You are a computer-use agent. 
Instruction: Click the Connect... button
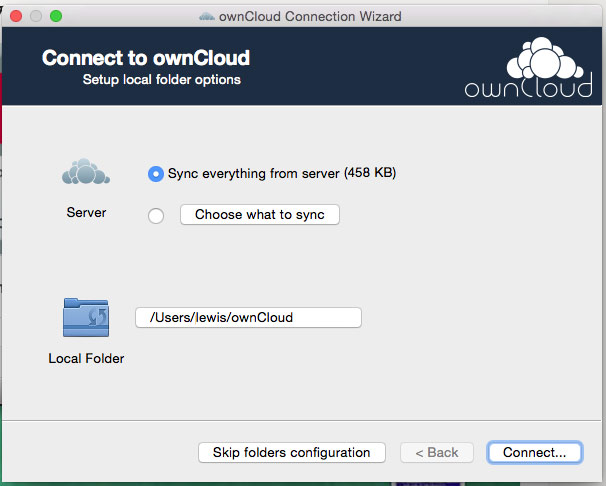[x=535, y=452]
